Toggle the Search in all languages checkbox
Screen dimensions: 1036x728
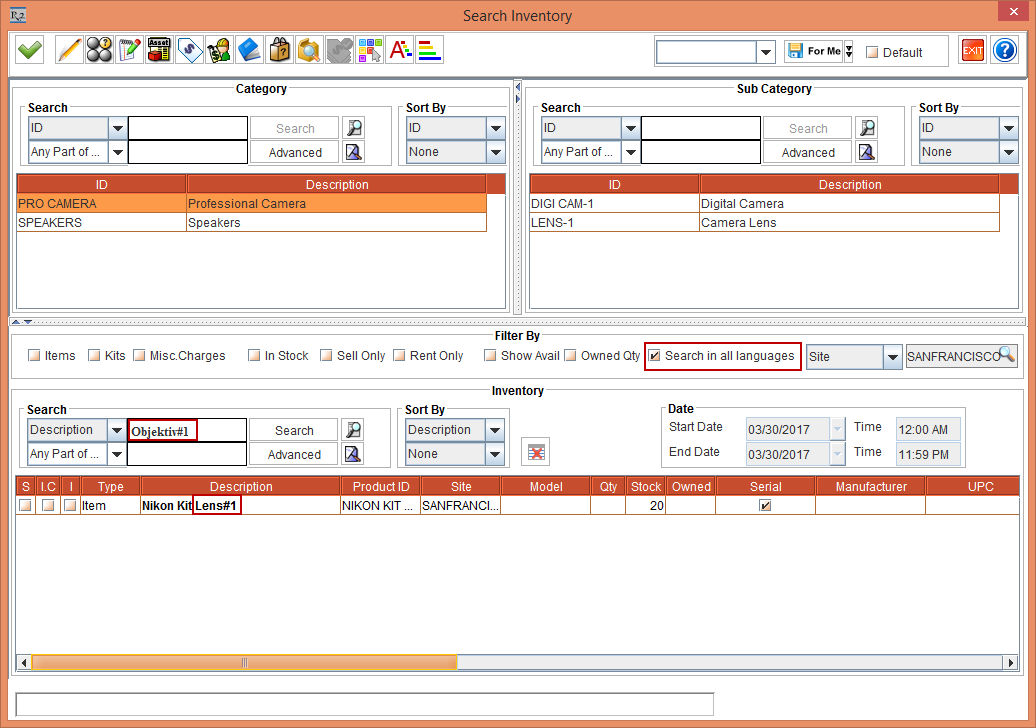tap(655, 356)
